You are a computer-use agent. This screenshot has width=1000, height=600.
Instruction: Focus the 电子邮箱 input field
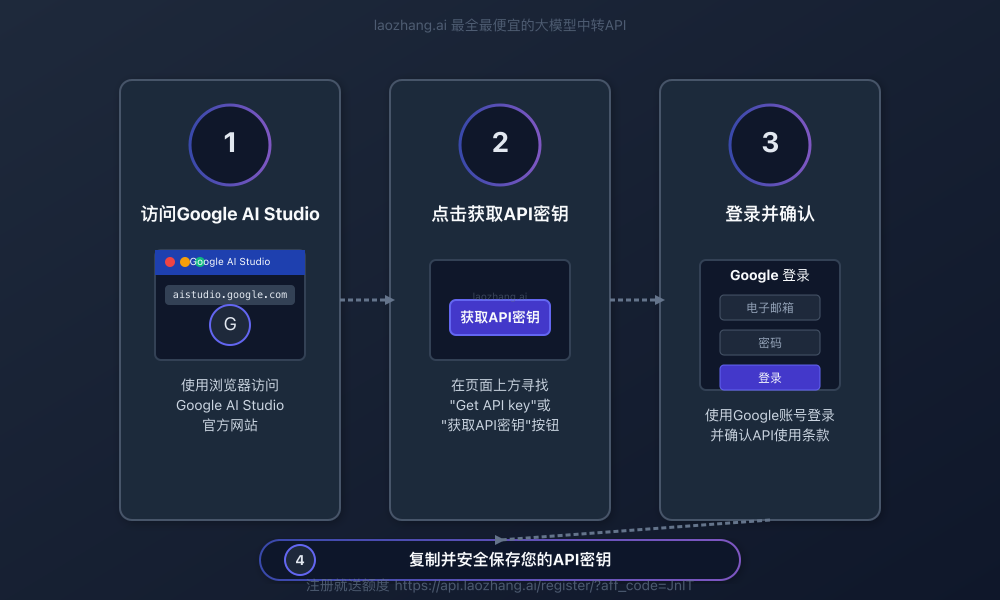click(x=770, y=307)
